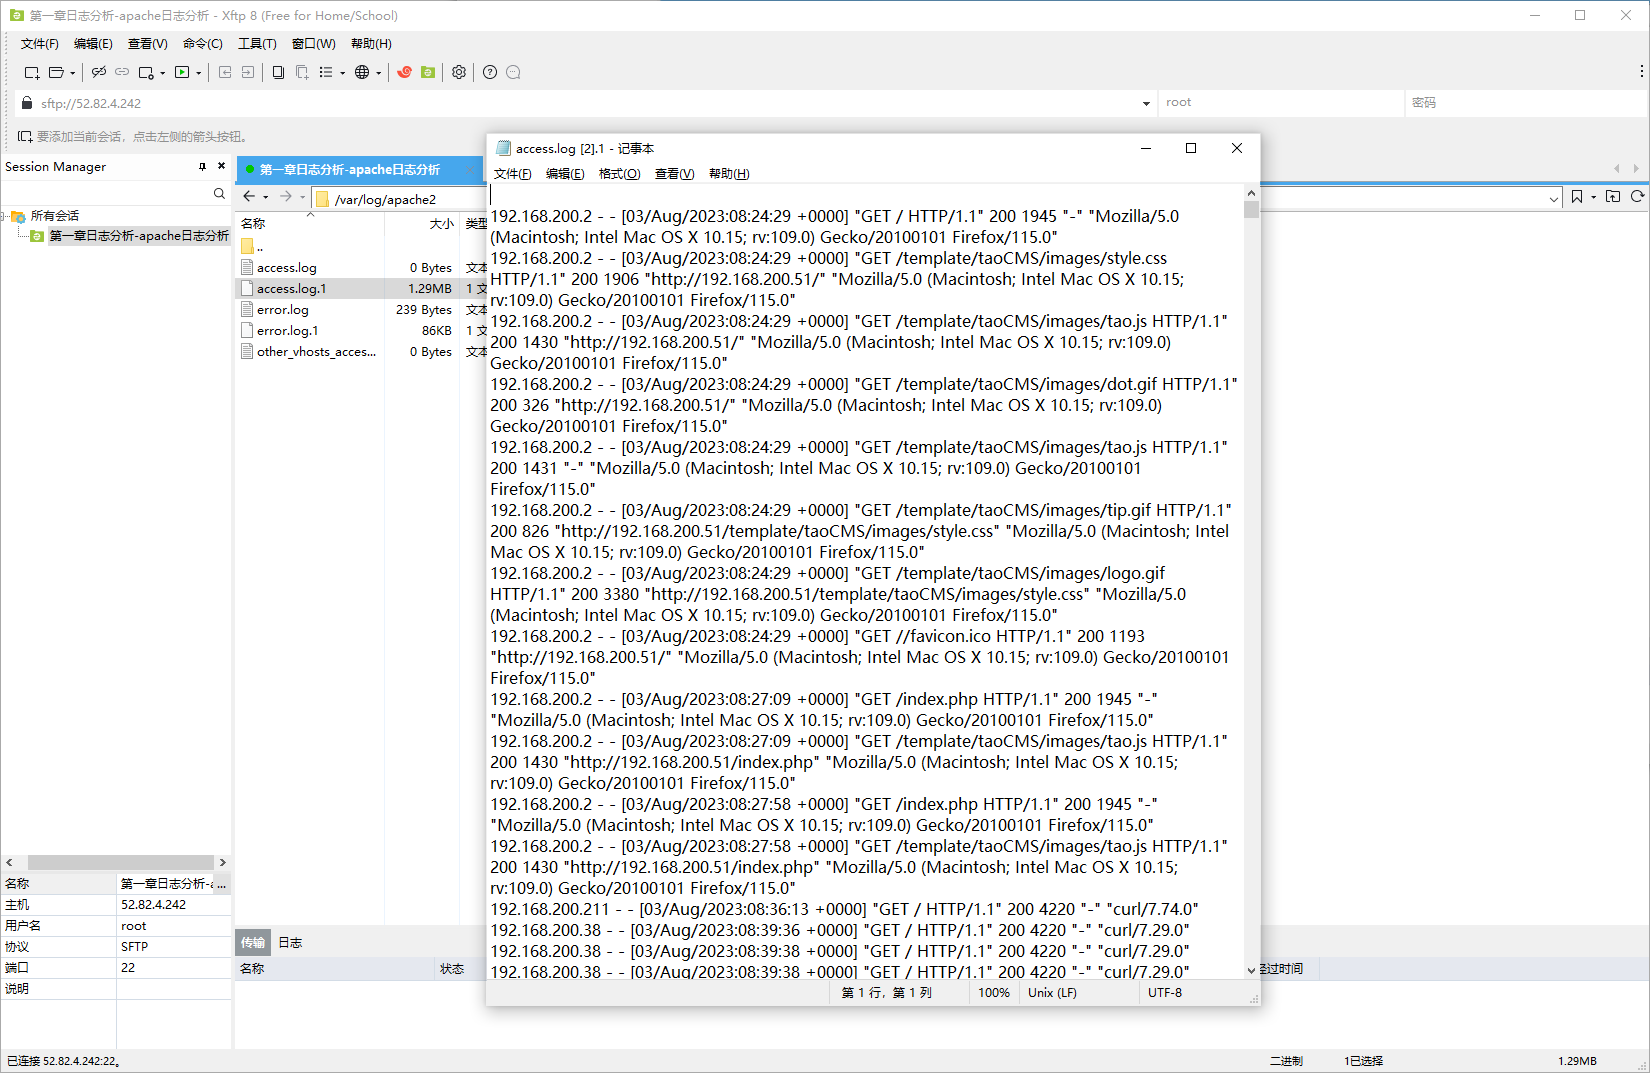The width and height of the screenshot is (1650, 1073).
Task: Open the 格式(O) menu in Notepad
Action: coord(619,174)
